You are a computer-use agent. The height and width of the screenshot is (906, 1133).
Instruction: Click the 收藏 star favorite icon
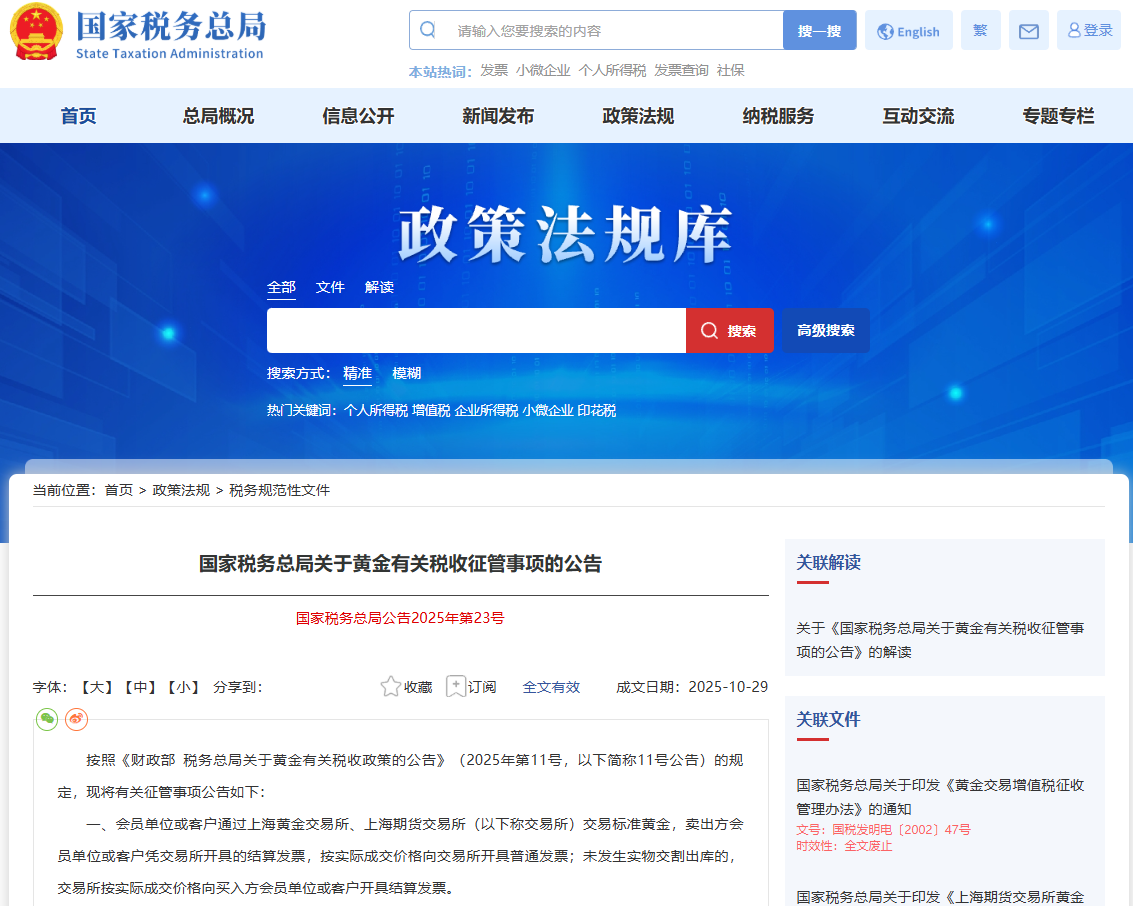point(391,687)
